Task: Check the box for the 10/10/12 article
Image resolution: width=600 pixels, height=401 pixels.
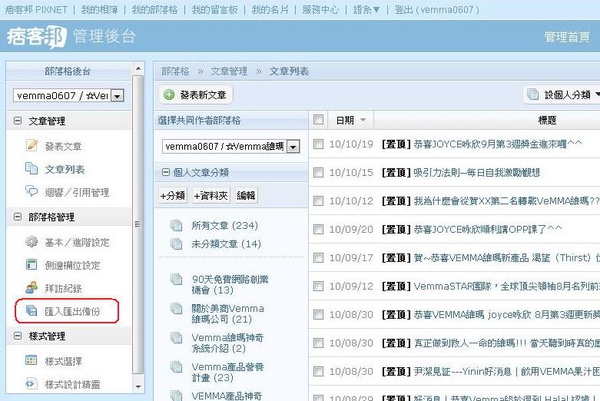Action: (318, 201)
